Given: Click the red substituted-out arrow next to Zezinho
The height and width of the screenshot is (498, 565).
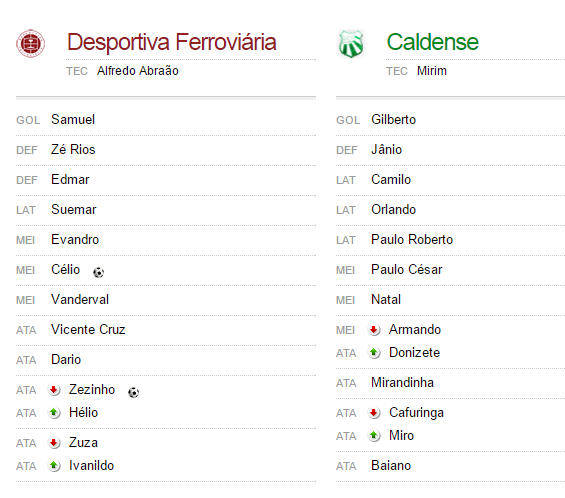Looking at the screenshot, I should tap(54, 390).
